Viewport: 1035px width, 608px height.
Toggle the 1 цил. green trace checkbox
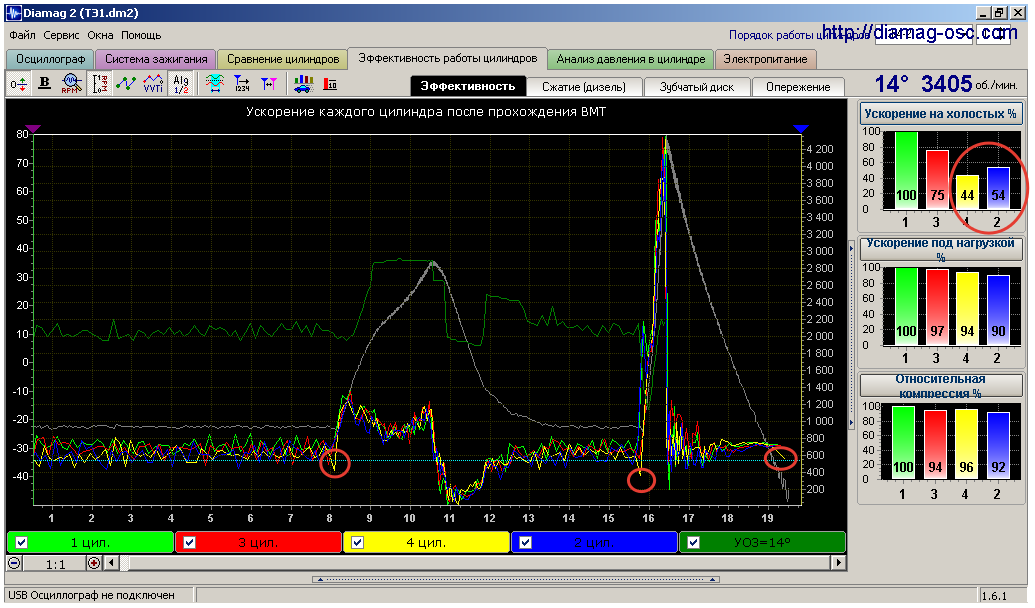pos(22,543)
